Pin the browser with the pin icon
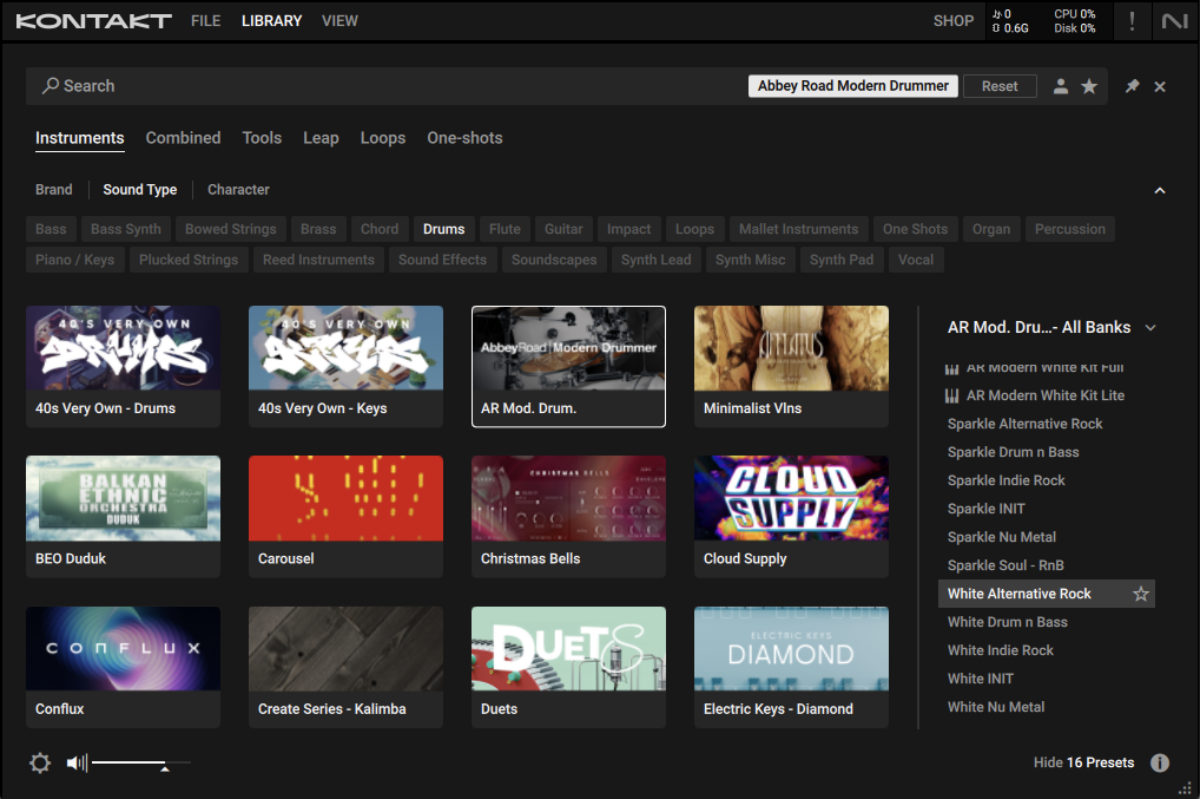The width and height of the screenshot is (1200, 799). [1132, 86]
